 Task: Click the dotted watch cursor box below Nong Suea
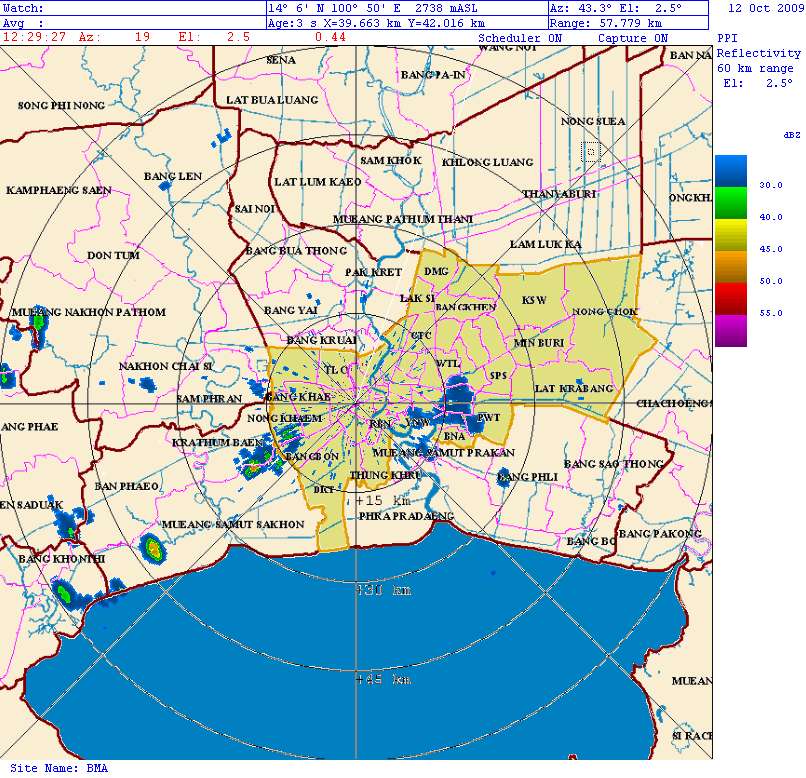tap(591, 152)
